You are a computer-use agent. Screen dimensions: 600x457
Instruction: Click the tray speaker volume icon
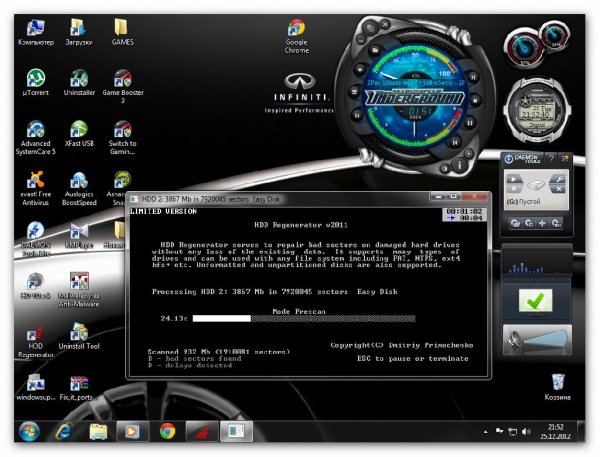[x=526, y=431]
